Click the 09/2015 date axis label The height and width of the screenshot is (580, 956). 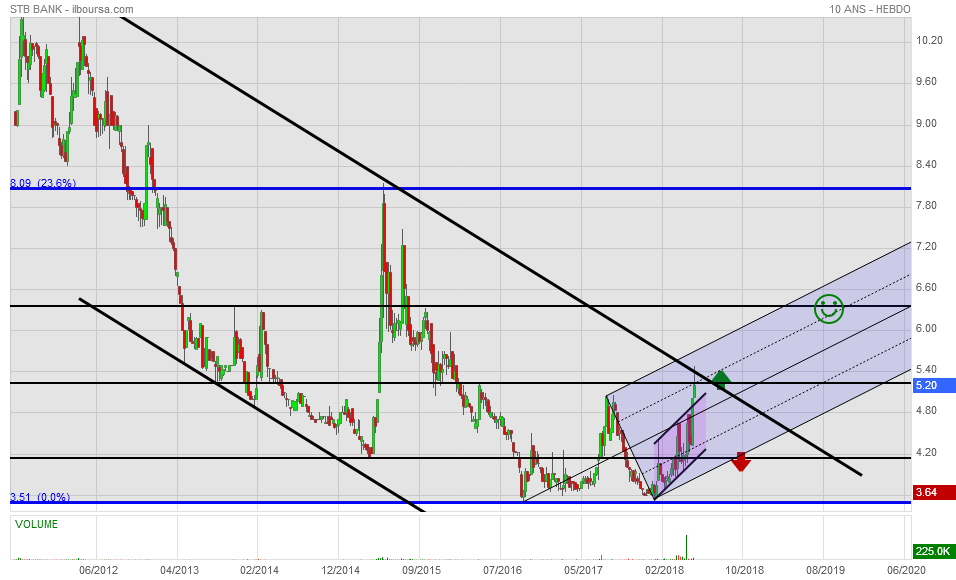[421, 570]
